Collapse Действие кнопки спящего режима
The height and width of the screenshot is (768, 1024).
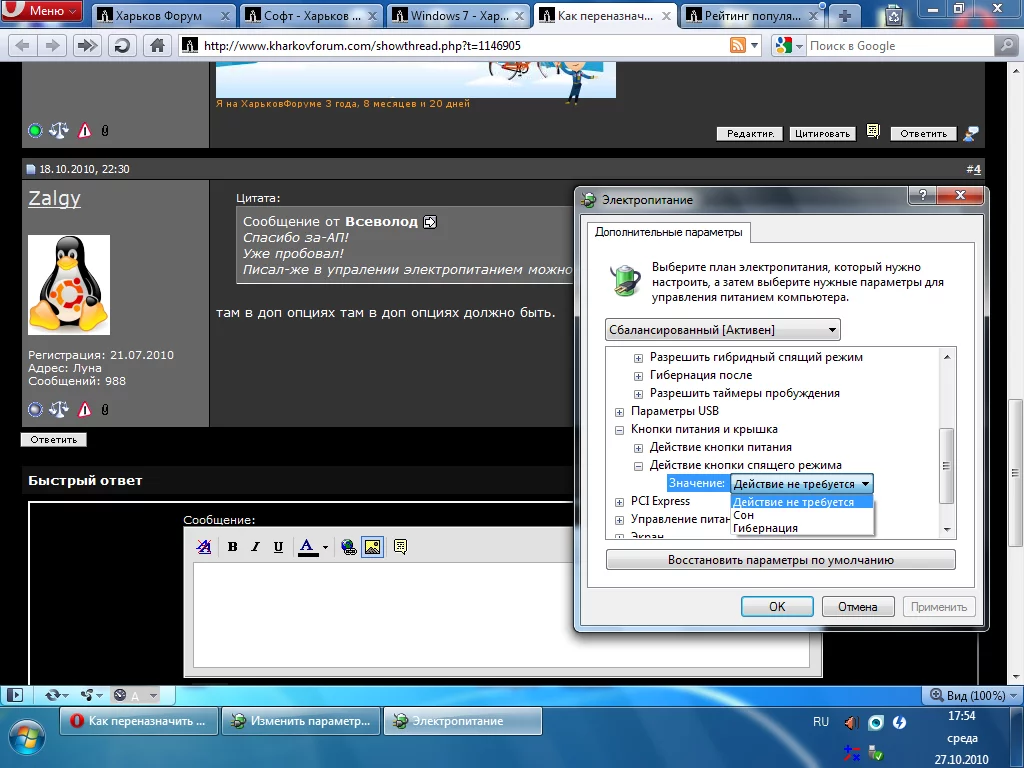[638, 466]
